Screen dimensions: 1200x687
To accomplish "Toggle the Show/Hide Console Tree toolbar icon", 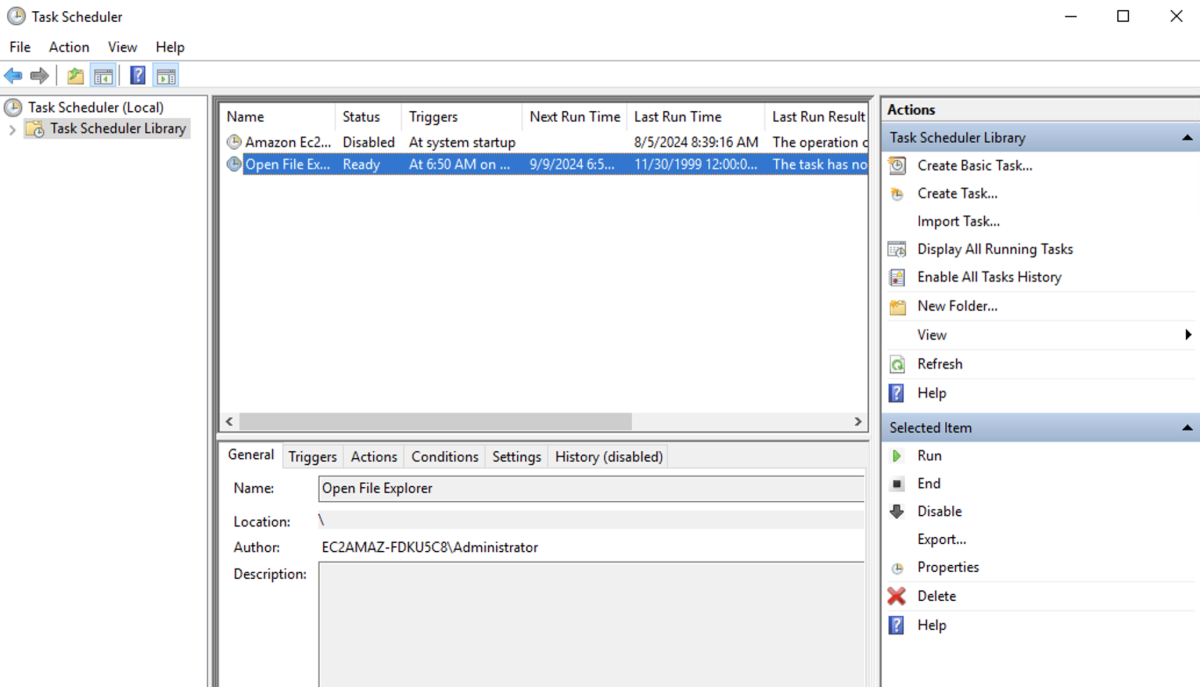I will pos(103,76).
